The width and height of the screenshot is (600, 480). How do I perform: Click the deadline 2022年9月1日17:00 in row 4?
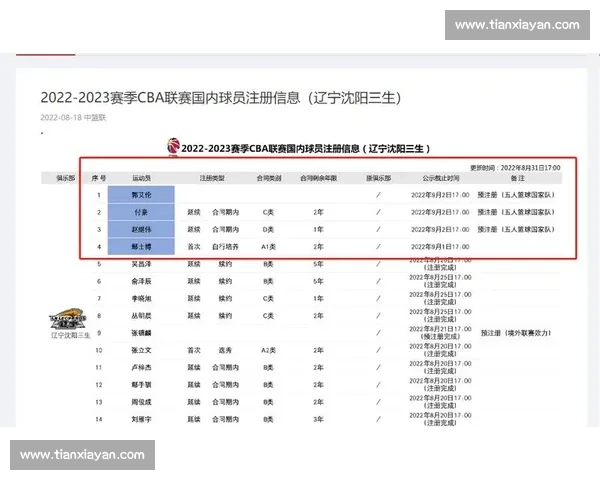[x=440, y=247]
